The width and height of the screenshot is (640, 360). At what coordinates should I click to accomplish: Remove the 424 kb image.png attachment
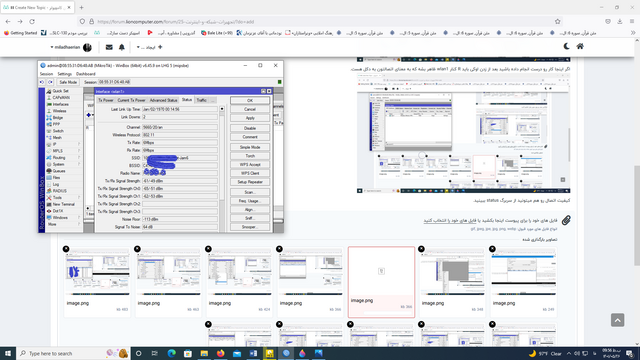tap(208, 249)
